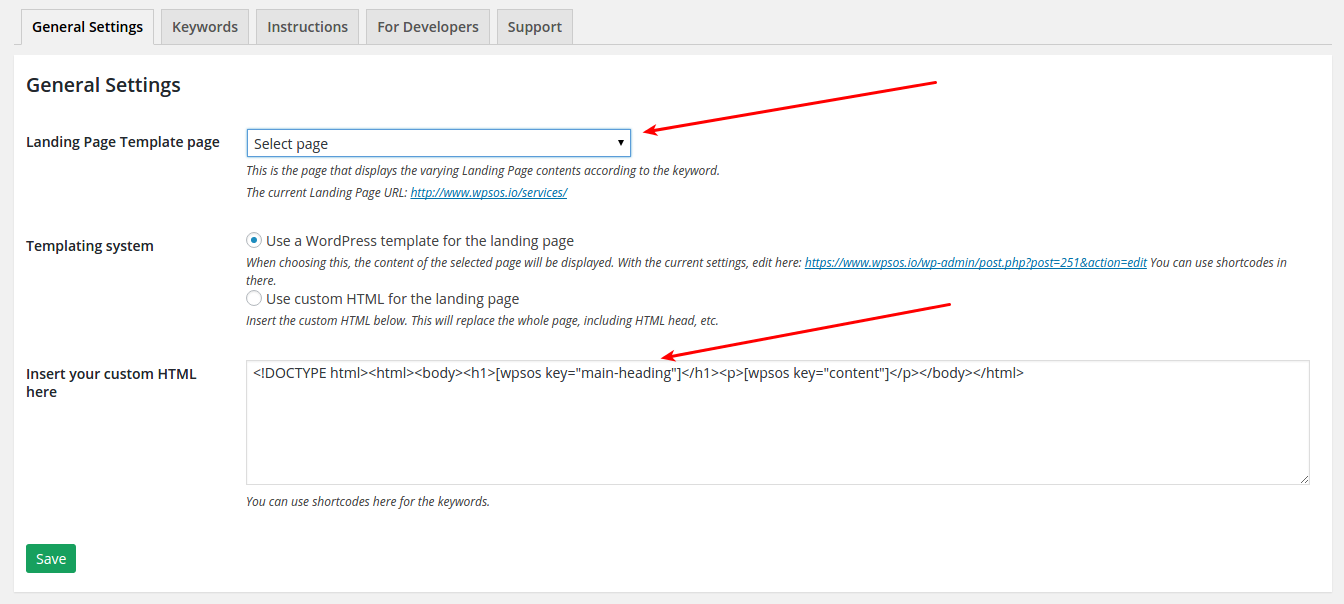Grab the text area resize handle
Screen dimensions: 1344x604
coord(1303,479)
